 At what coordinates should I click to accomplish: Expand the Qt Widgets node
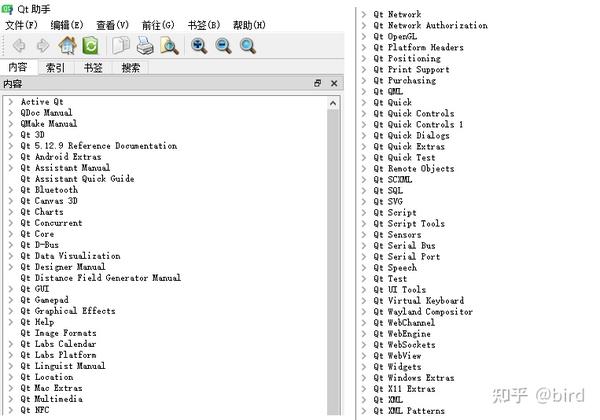(364, 366)
